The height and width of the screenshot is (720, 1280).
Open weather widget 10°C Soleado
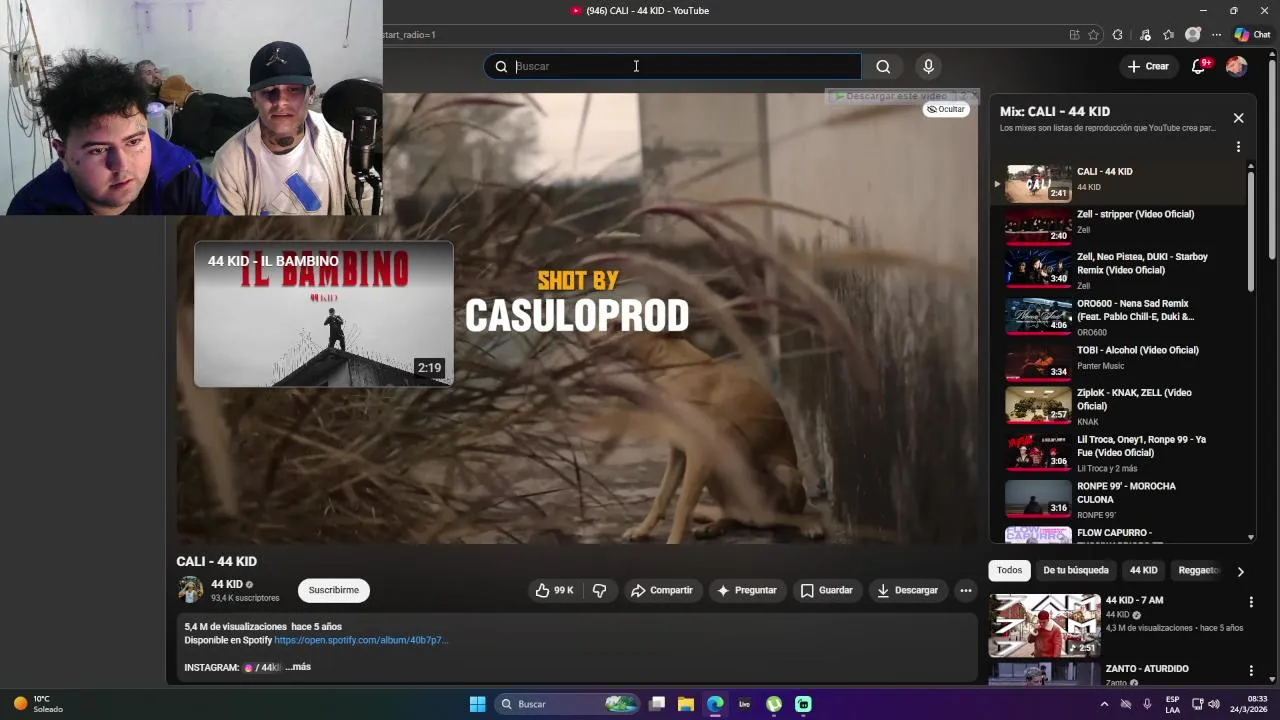tap(38, 704)
